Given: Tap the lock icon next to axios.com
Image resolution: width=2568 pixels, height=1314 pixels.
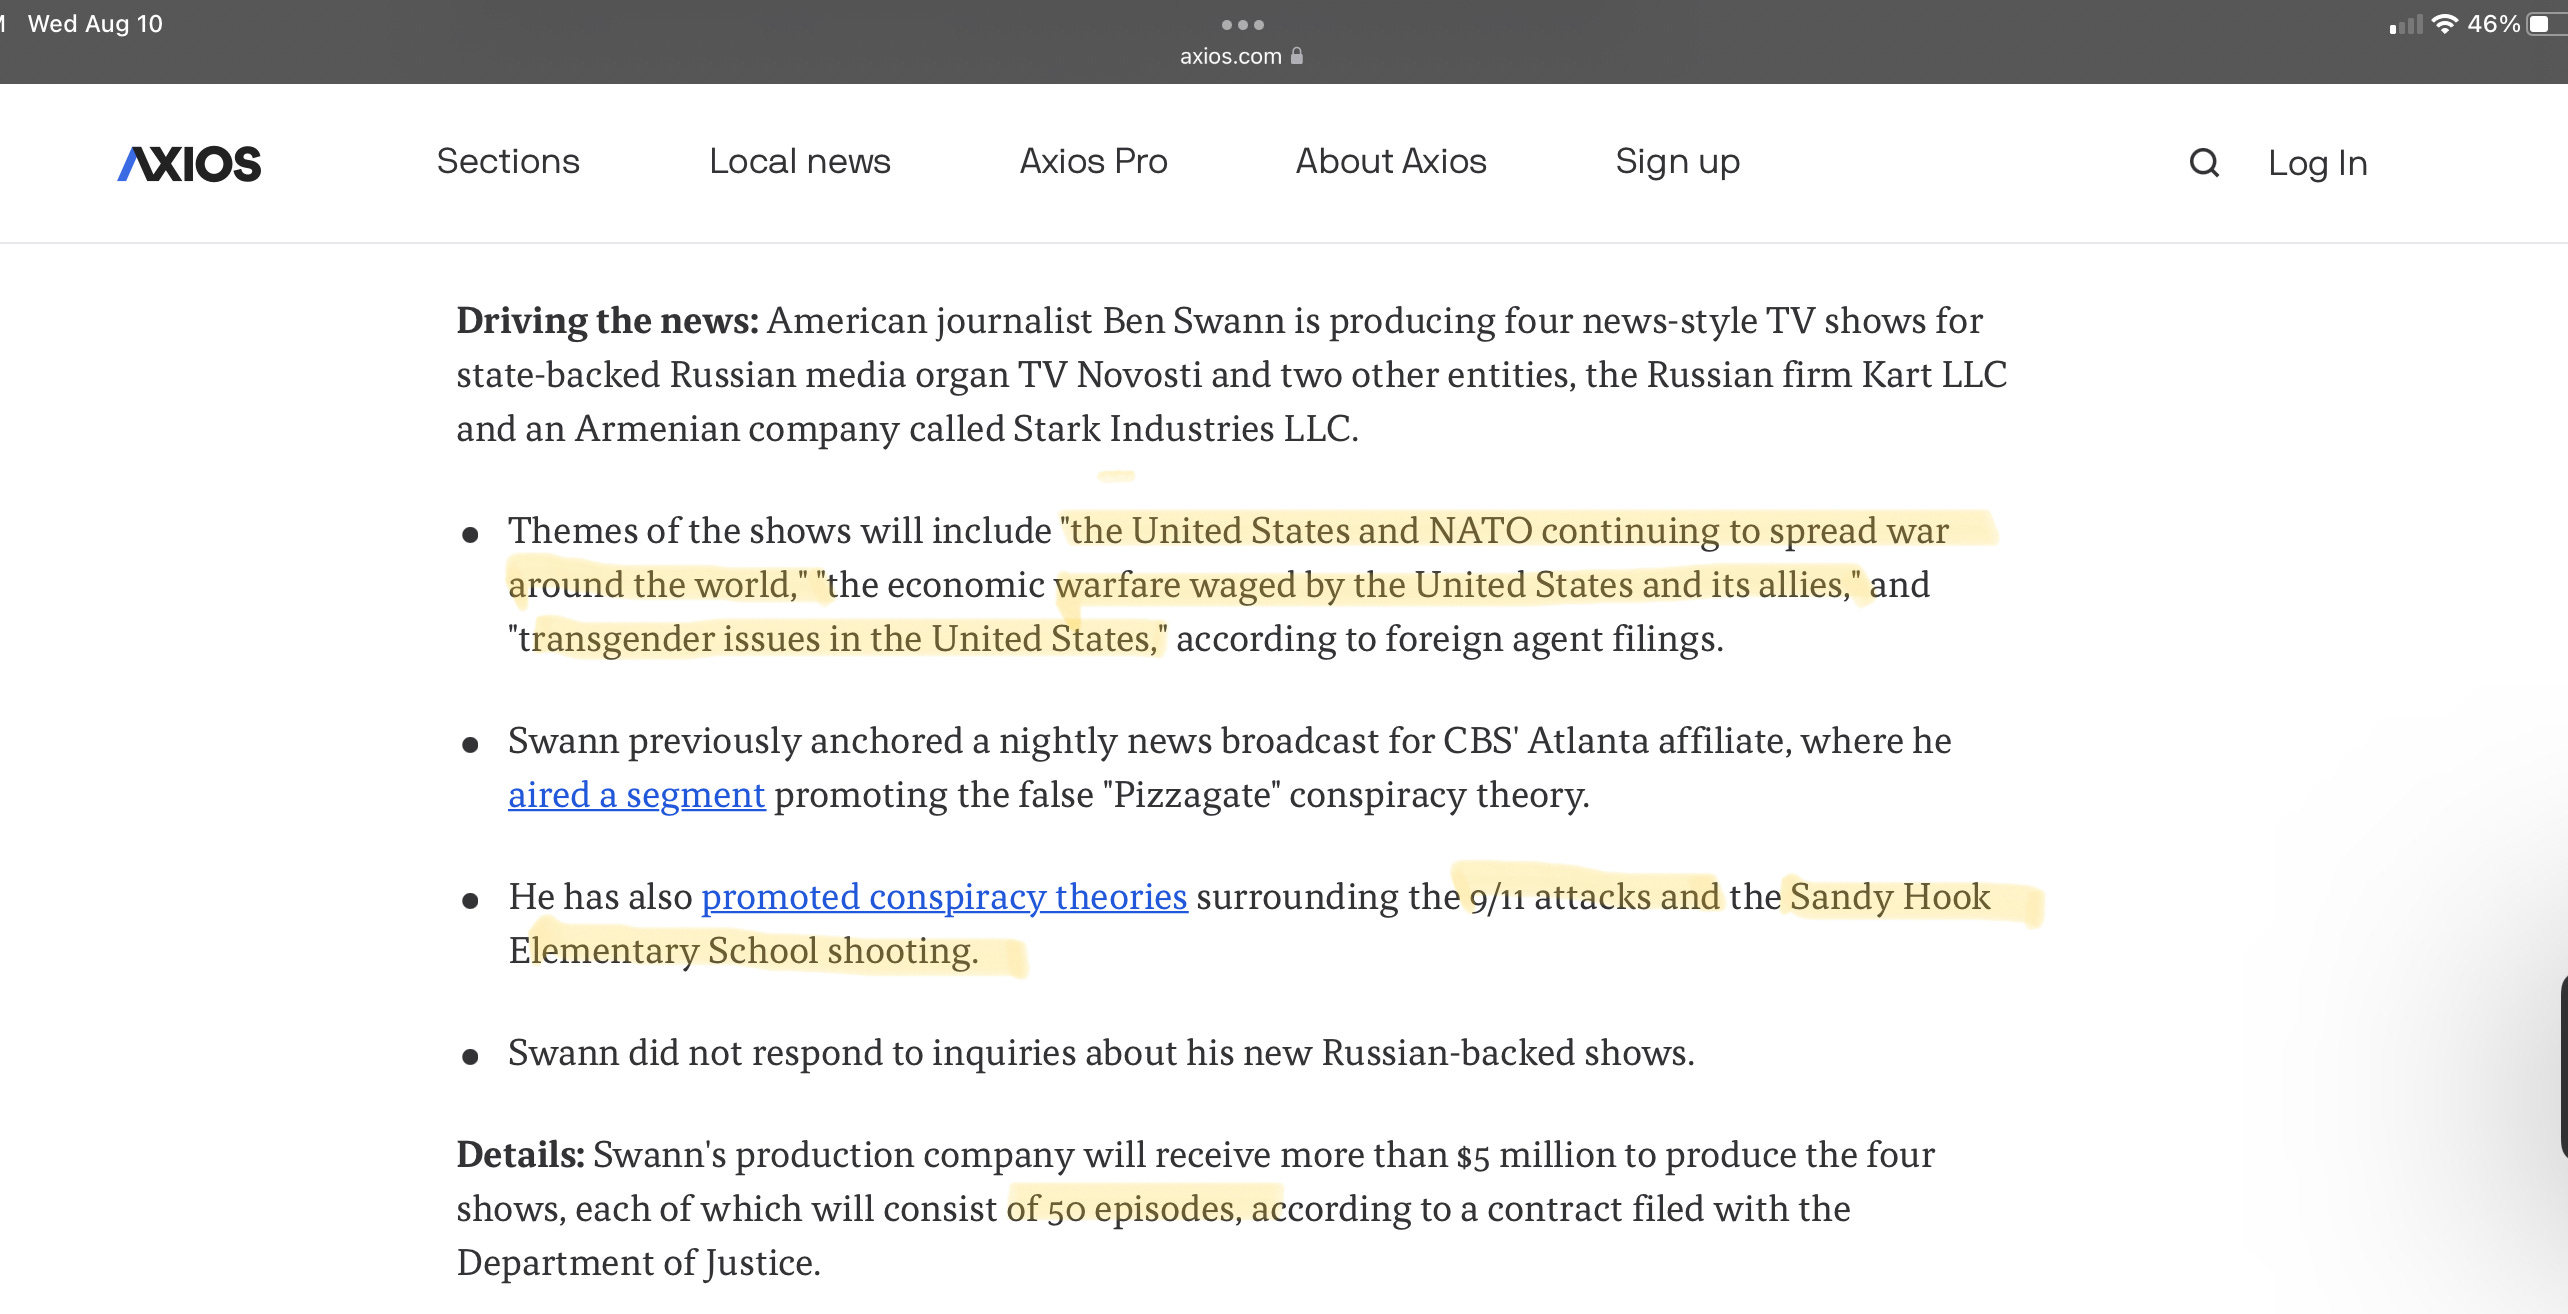Looking at the screenshot, I should point(1297,56).
